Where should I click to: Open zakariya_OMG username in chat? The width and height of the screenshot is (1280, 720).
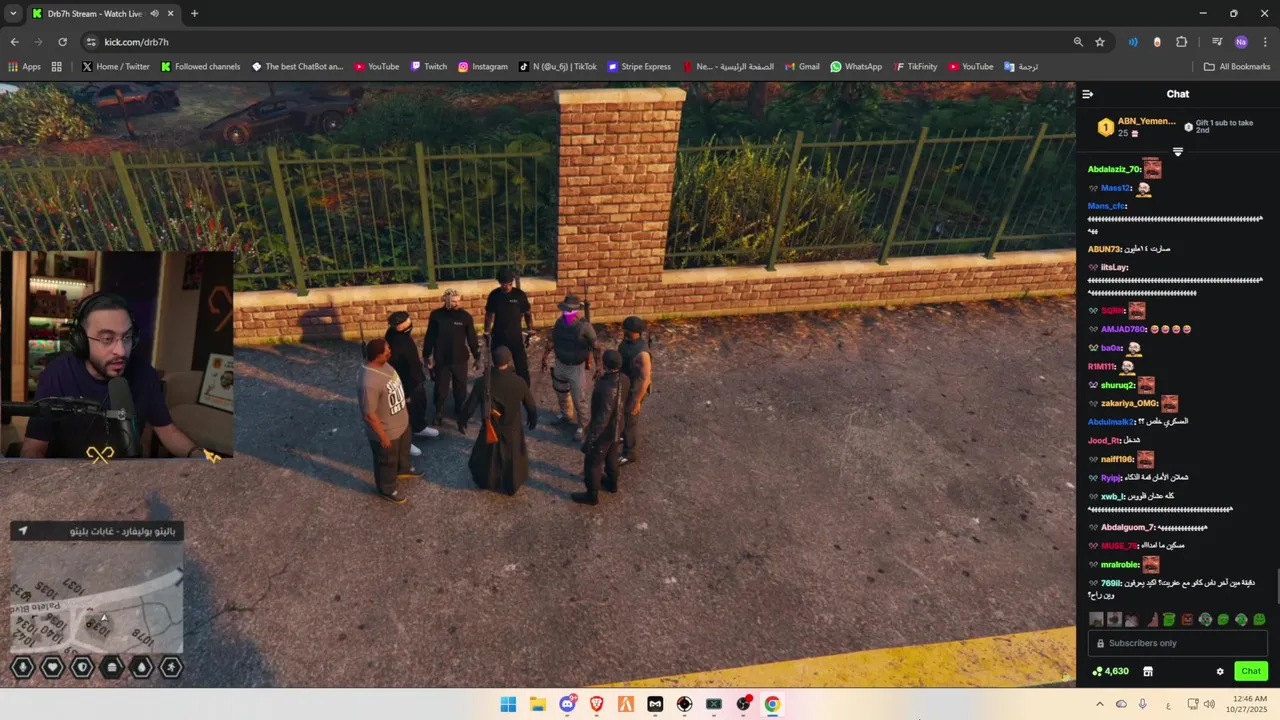click(1129, 403)
